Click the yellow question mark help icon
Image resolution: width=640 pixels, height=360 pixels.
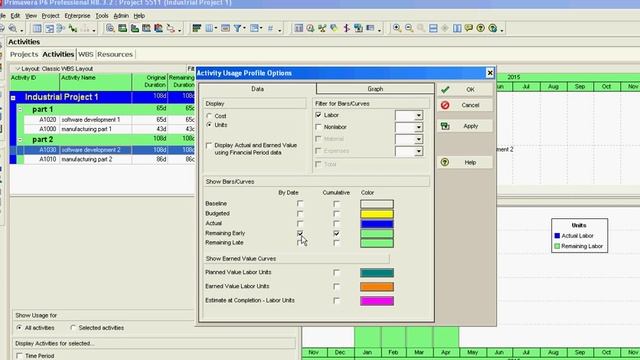pos(481,28)
